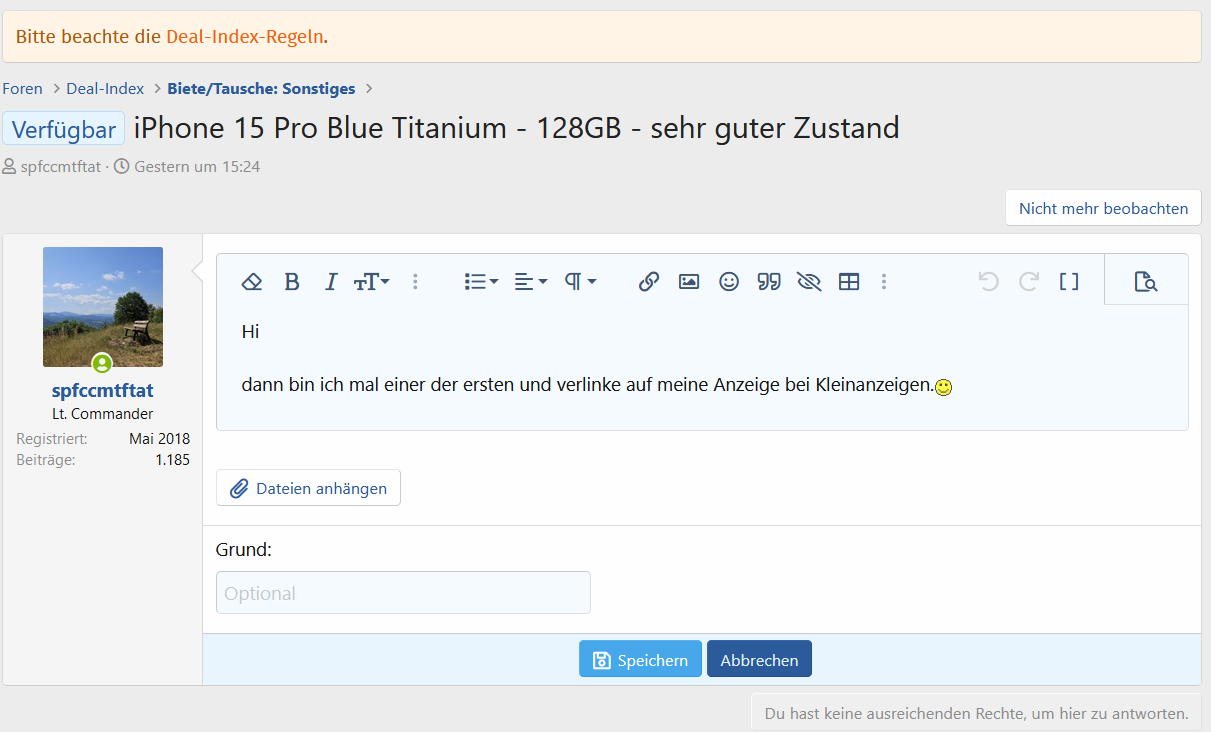This screenshot has width=1211, height=732.
Task: Open more insert options after table icon
Action: pyautogui.click(x=884, y=282)
